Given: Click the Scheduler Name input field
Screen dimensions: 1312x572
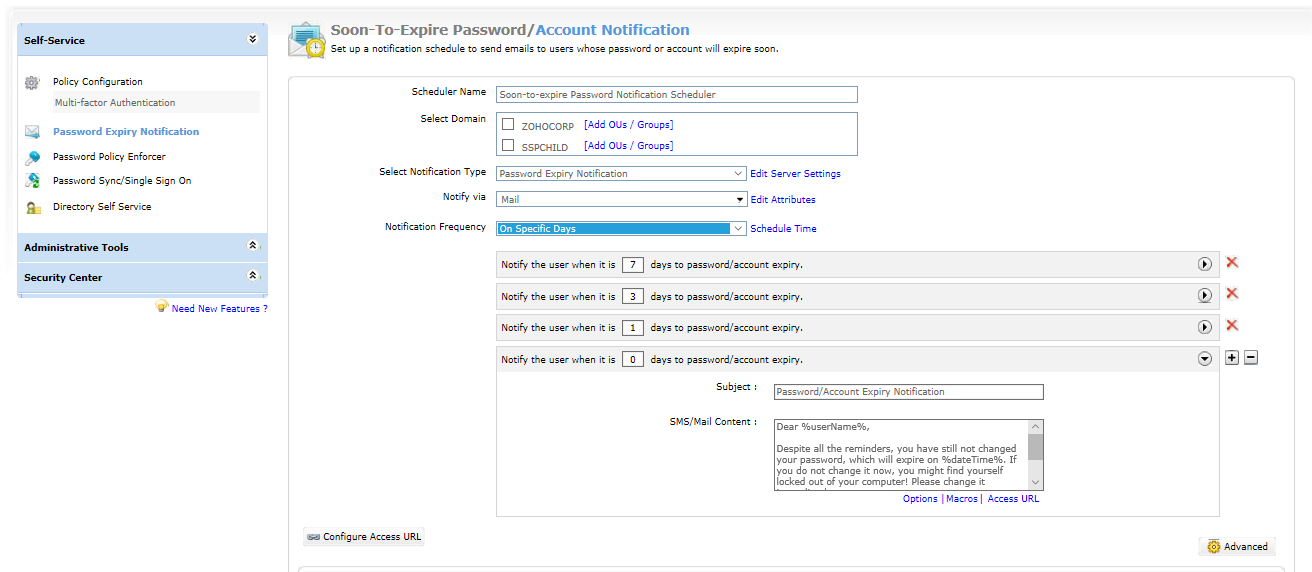Looking at the screenshot, I should (x=676, y=94).
